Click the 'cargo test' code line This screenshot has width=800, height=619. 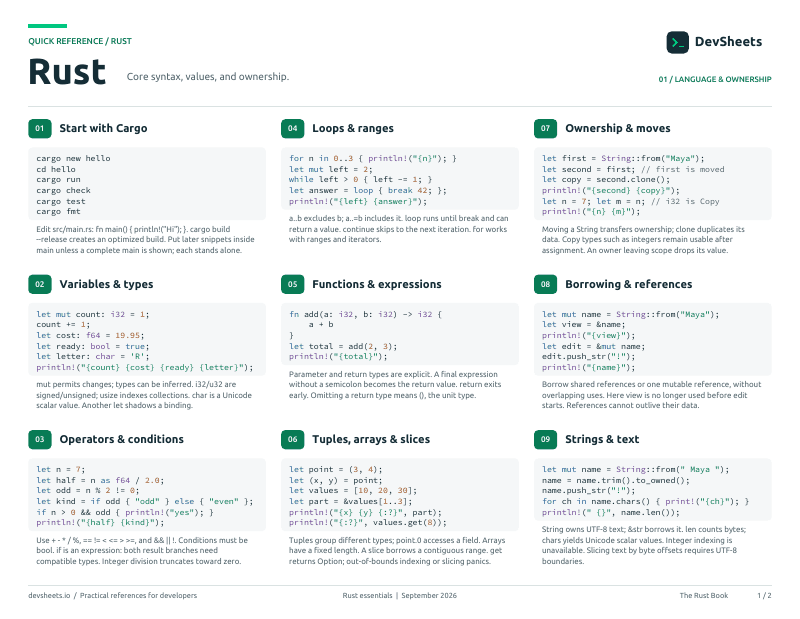(x=61, y=201)
